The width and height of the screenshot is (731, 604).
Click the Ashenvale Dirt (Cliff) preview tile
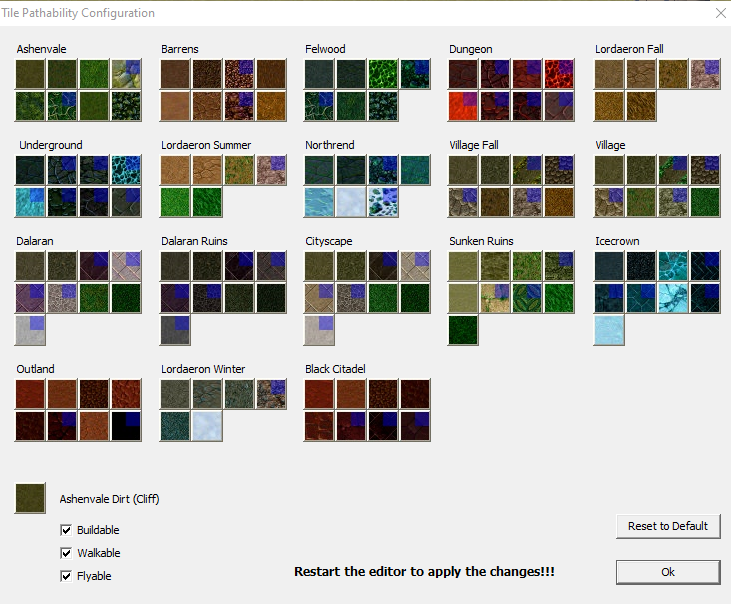(30, 498)
